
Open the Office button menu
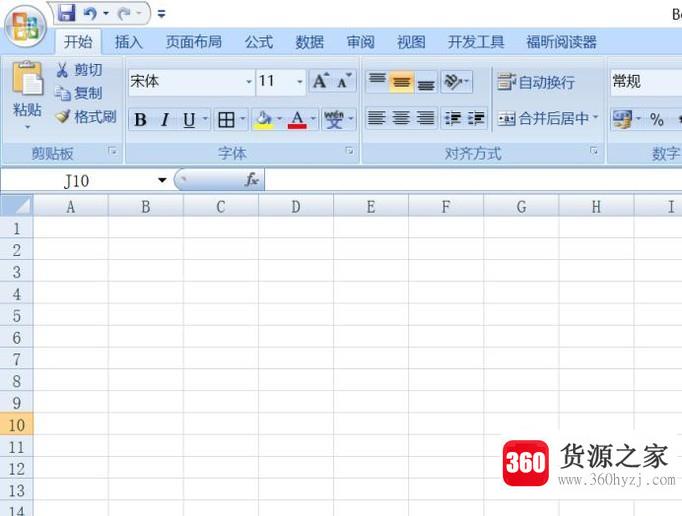click(x=25, y=27)
